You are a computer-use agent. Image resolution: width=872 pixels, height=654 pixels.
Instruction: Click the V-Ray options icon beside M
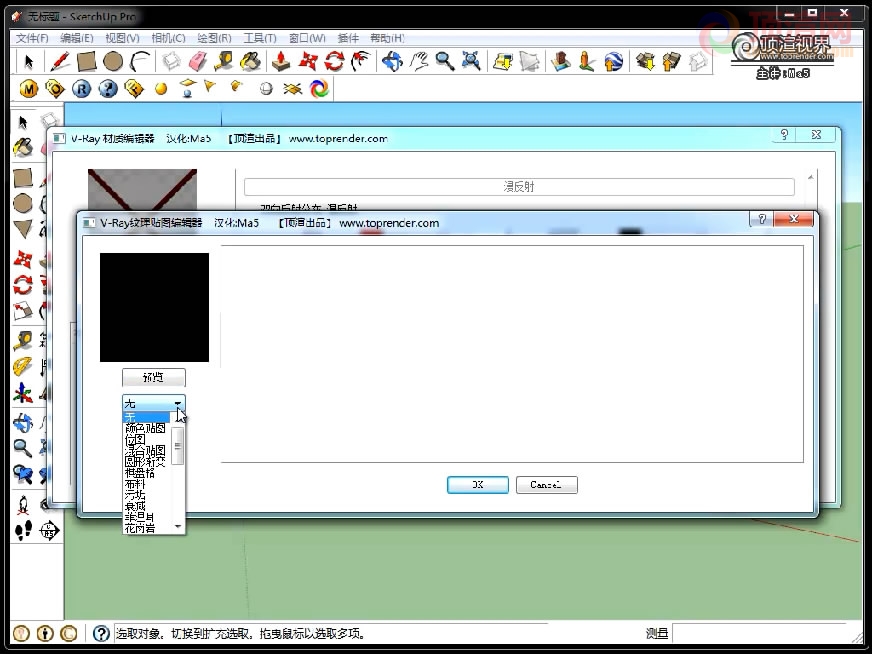[x=54, y=89]
